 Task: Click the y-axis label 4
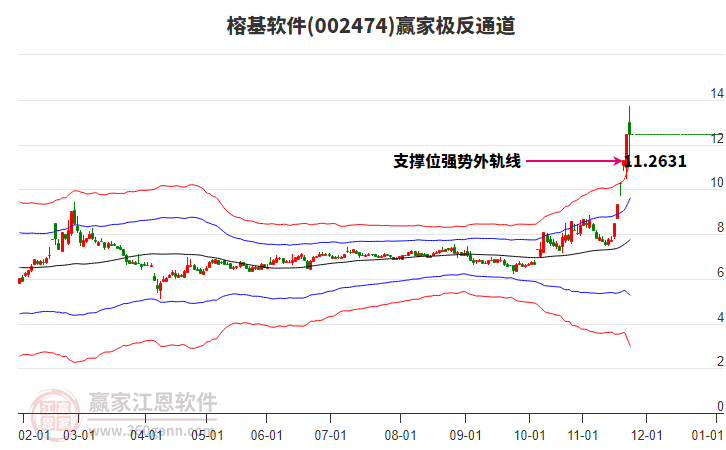coord(720,318)
